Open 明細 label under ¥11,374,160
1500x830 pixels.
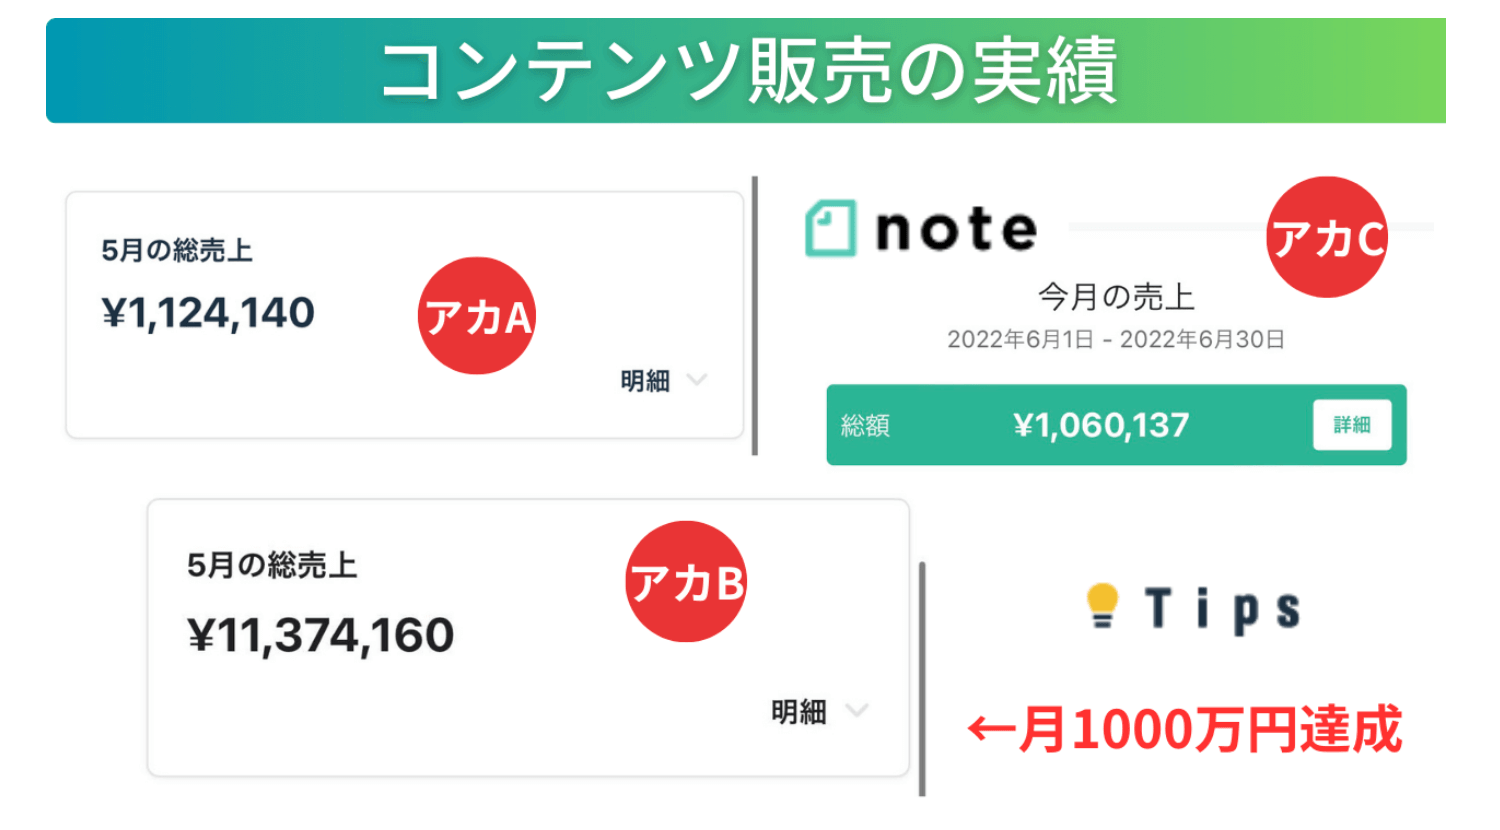(x=799, y=712)
